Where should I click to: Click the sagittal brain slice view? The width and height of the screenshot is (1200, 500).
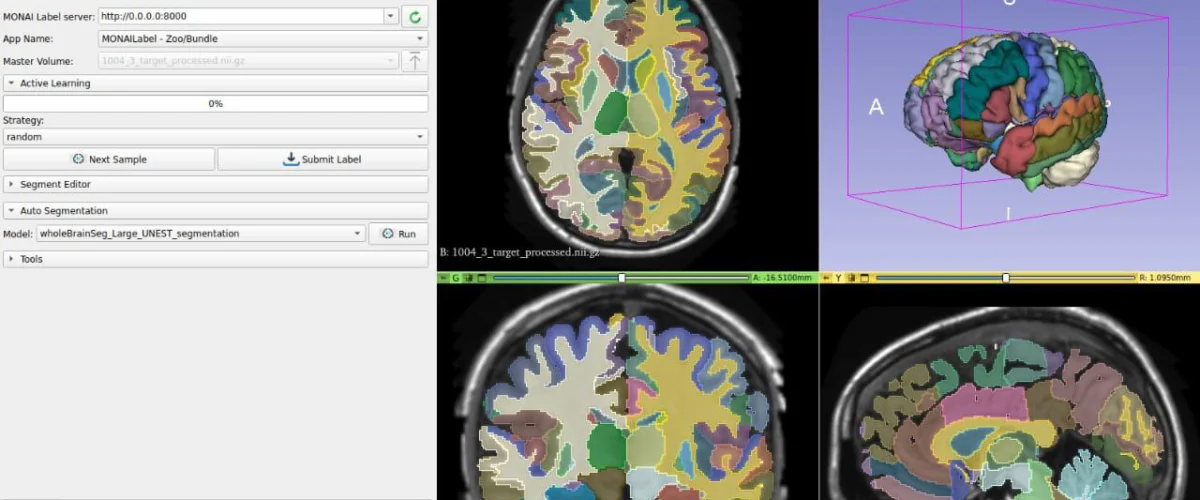tap(1009, 392)
